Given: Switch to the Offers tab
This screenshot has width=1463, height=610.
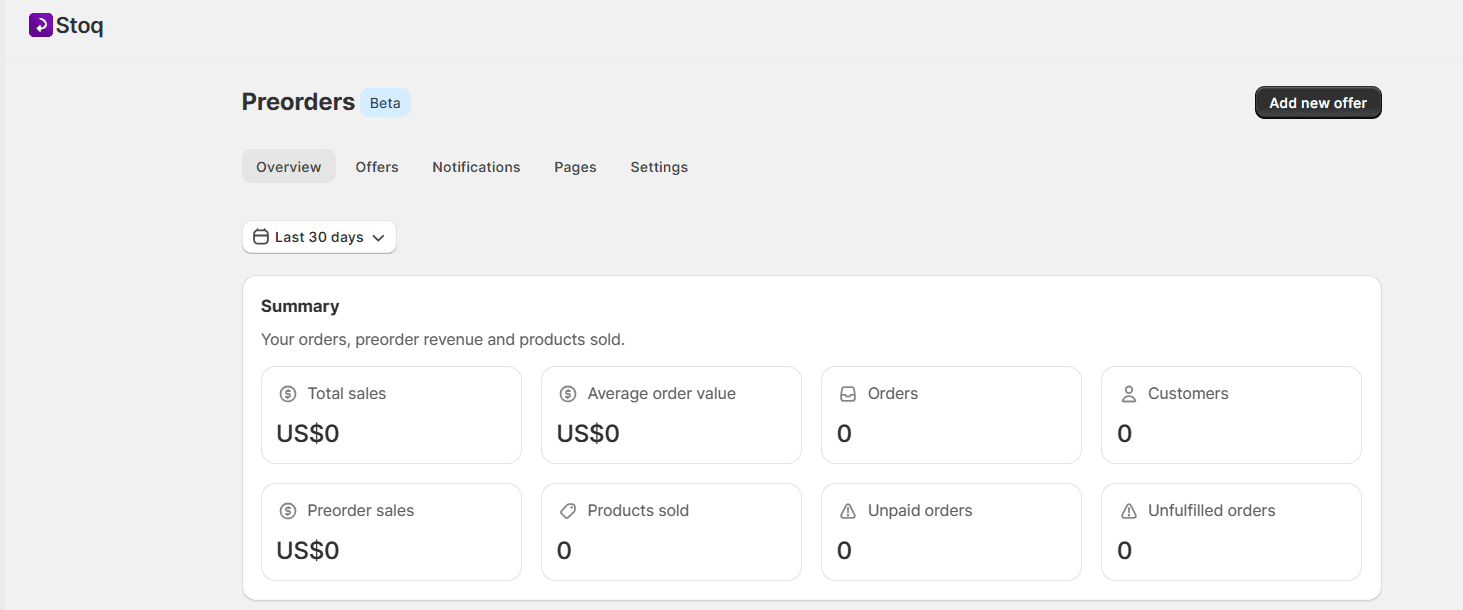Looking at the screenshot, I should click(x=376, y=166).
